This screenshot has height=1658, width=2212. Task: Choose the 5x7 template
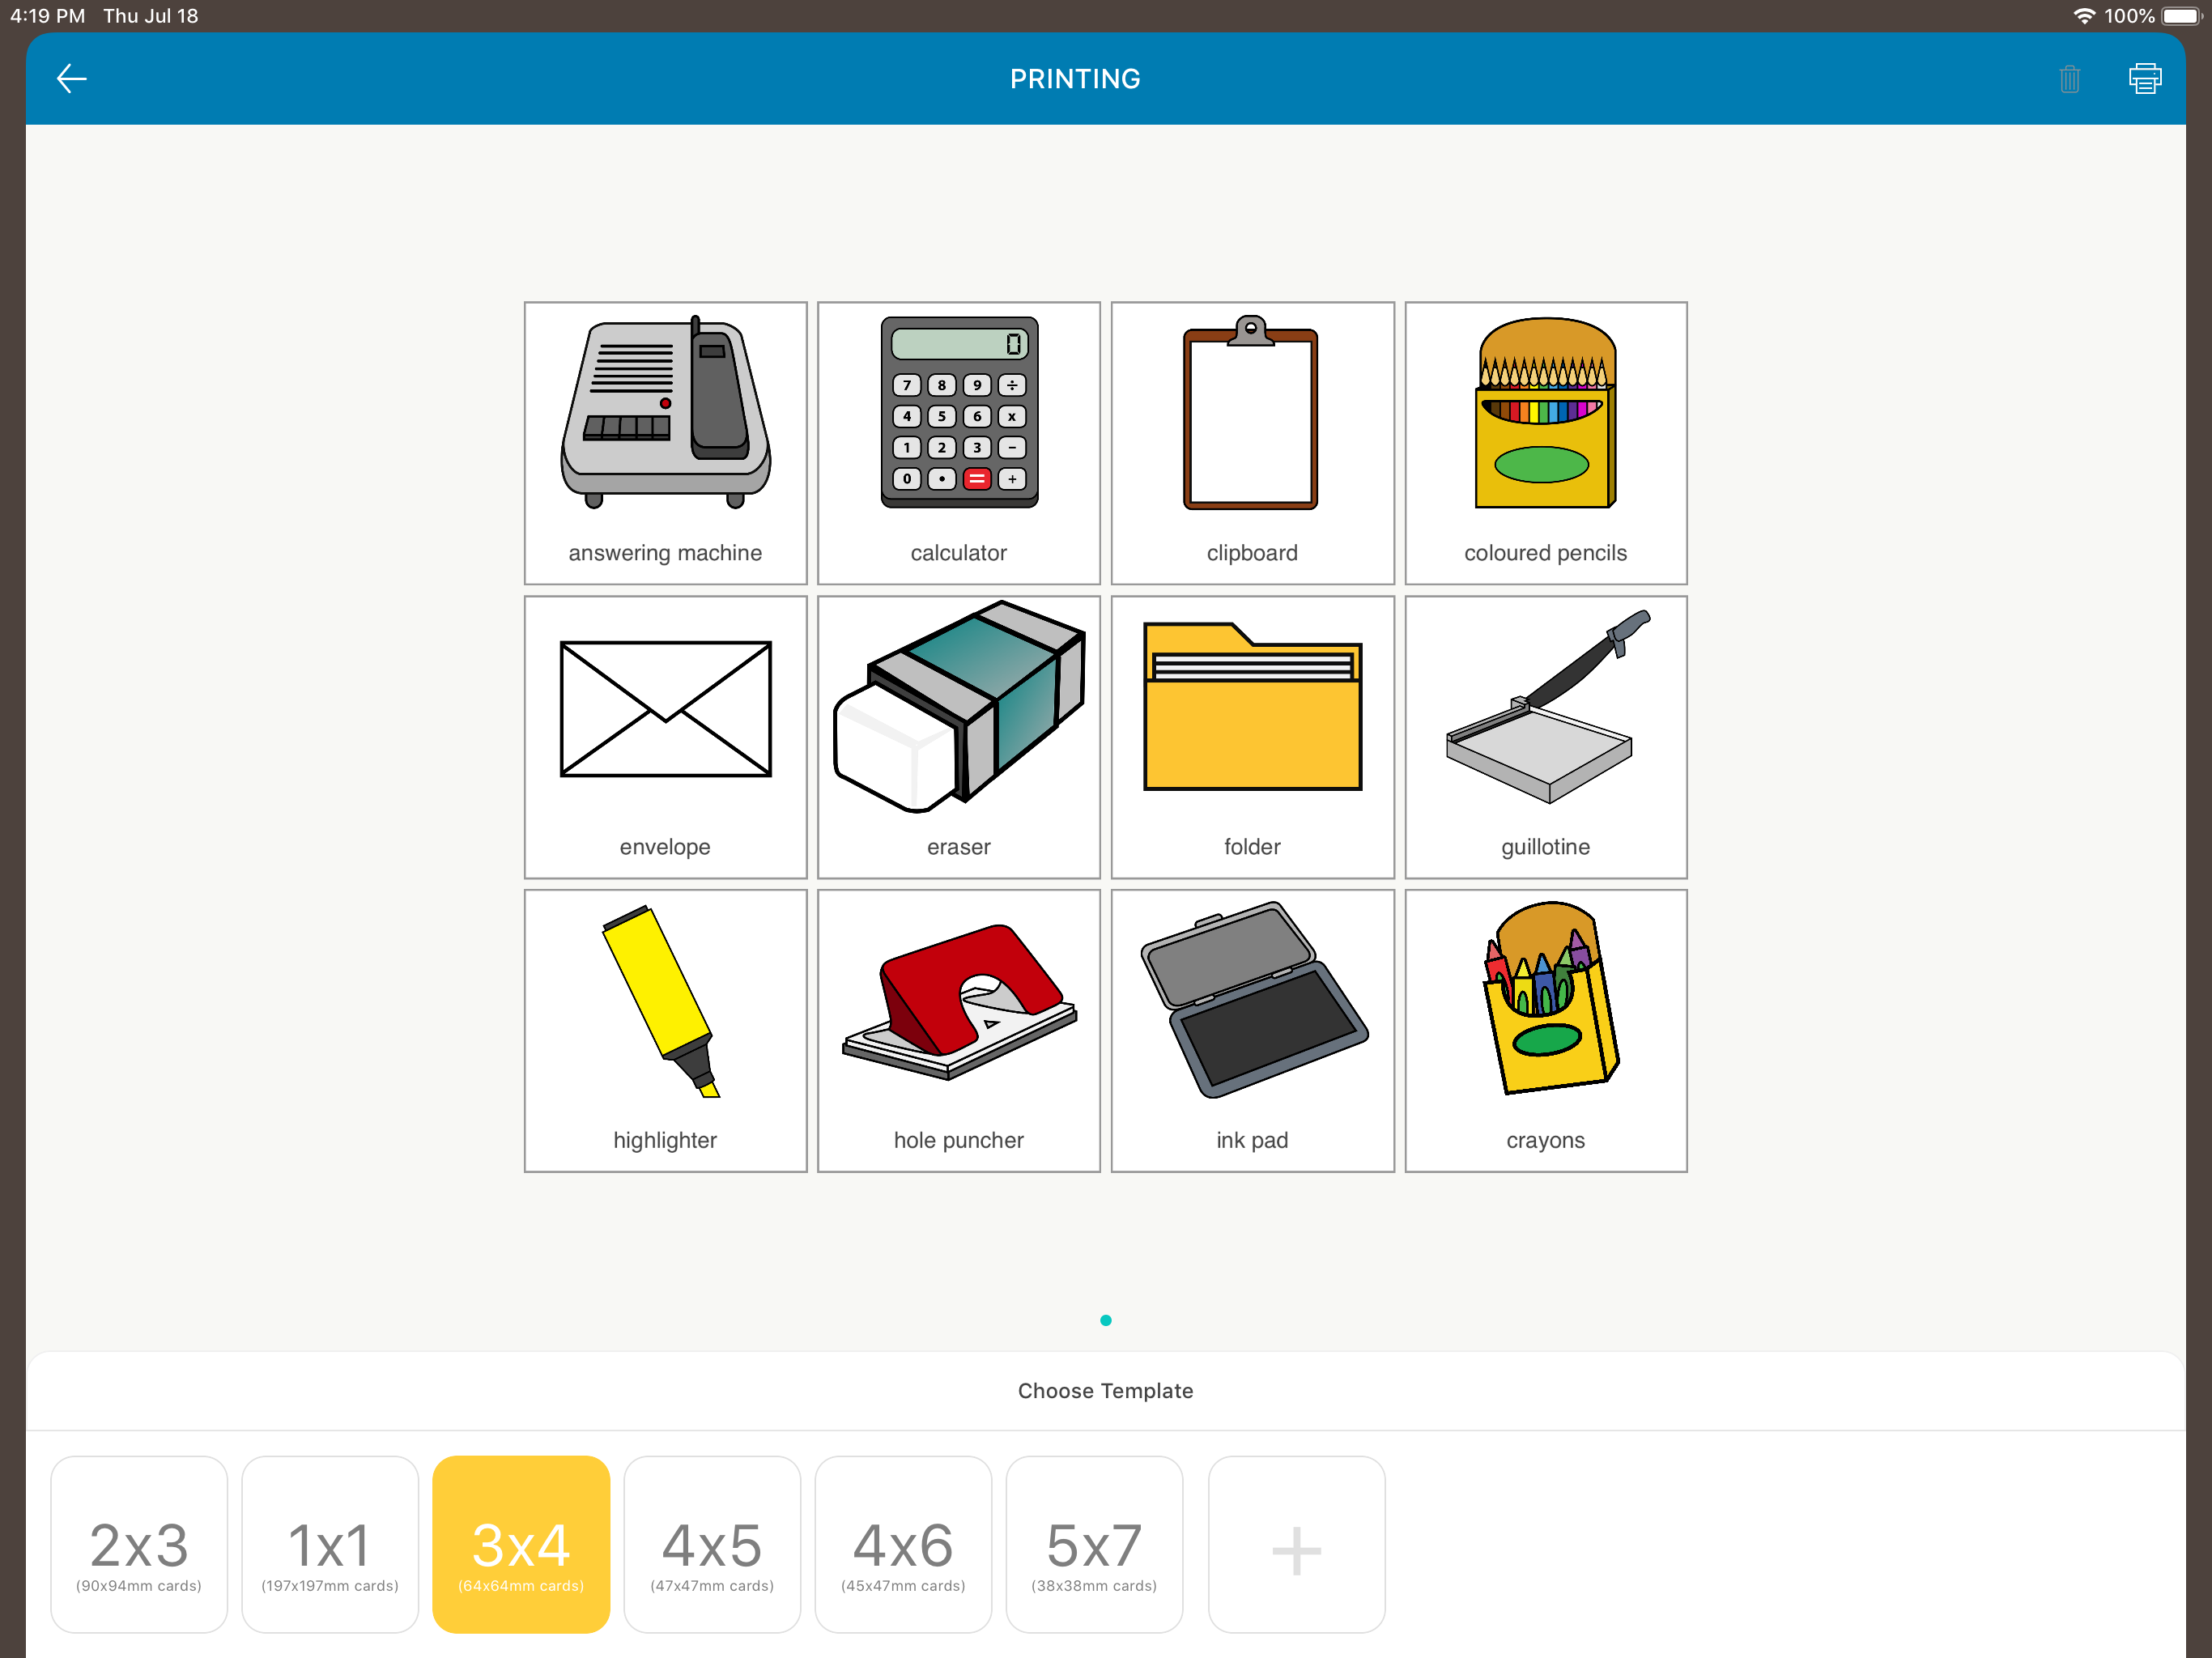[x=1094, y=1544]
